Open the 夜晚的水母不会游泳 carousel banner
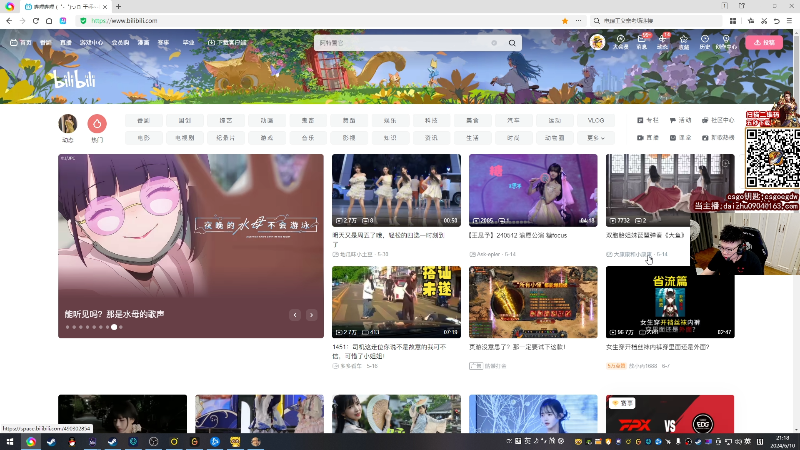800x450 pixels. [x=191, y=246]
